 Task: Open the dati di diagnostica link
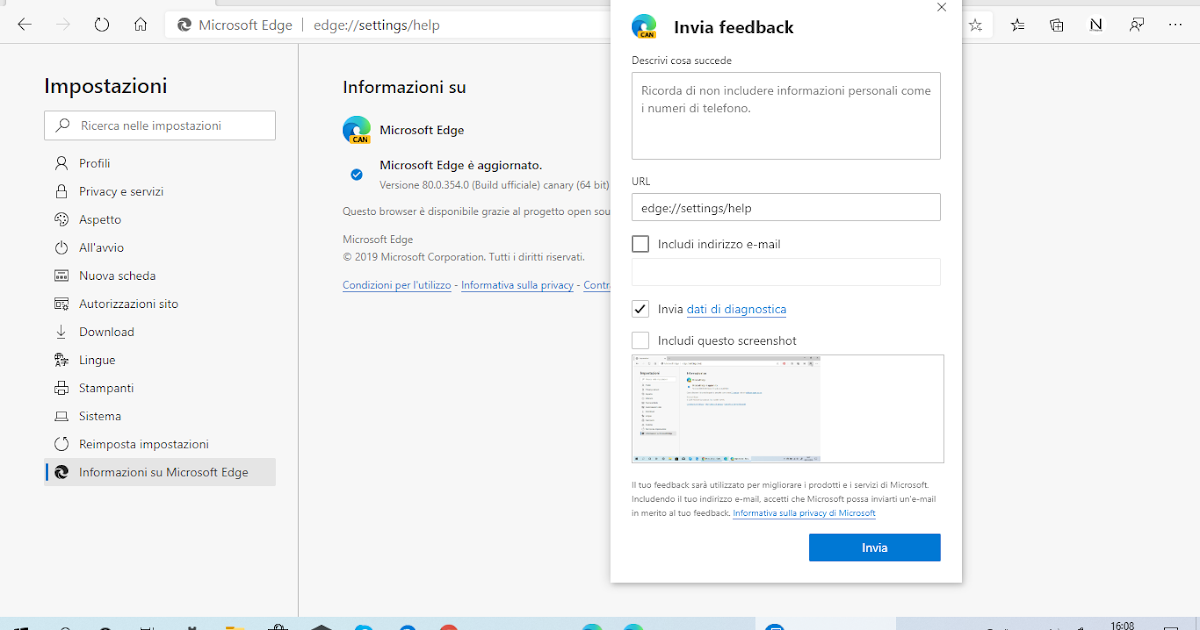tap(735, 309)
